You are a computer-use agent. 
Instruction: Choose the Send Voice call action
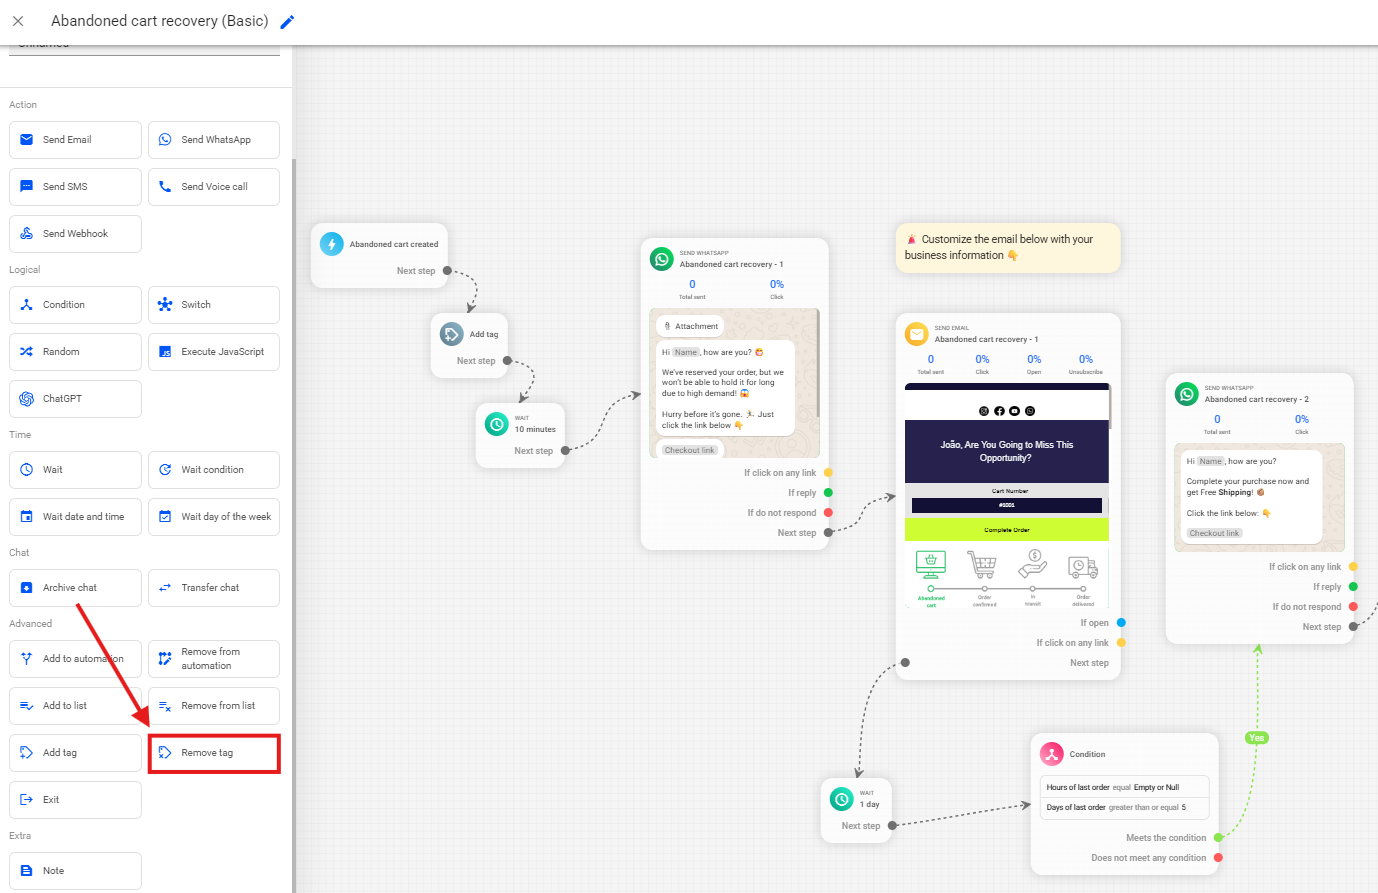tap(214, 187)
